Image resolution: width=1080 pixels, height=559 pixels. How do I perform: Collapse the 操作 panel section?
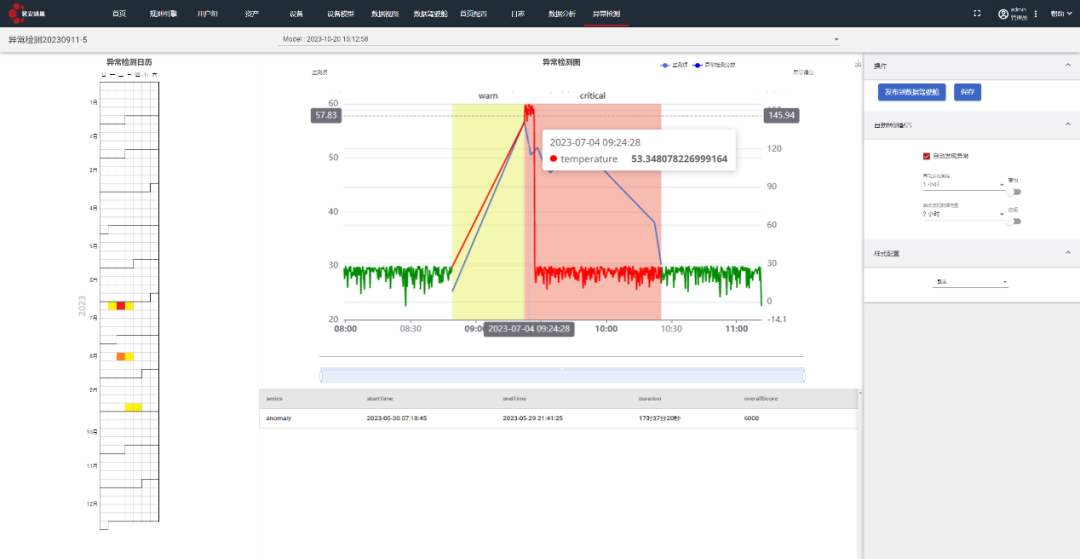click(x=1067, y=65)
